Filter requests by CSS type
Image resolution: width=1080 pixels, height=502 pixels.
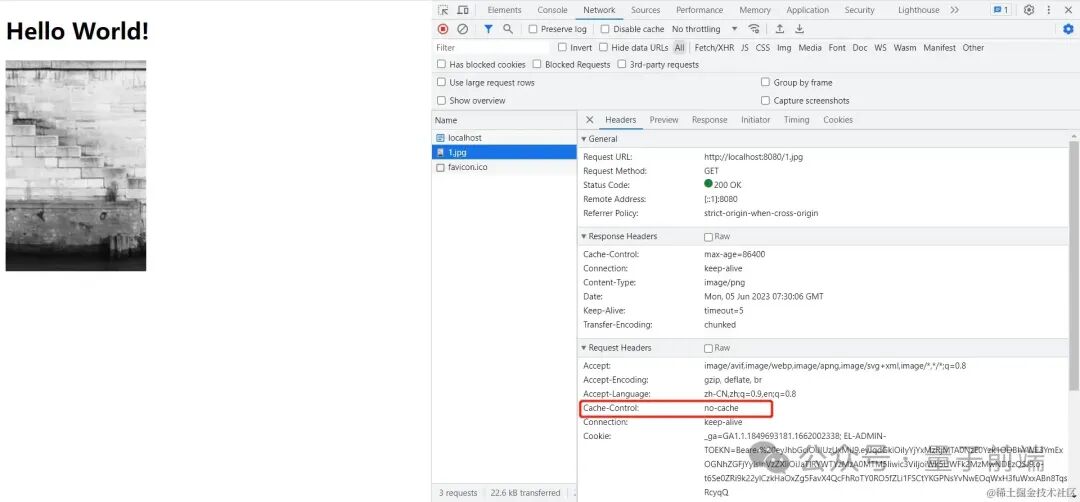[762, 48]
